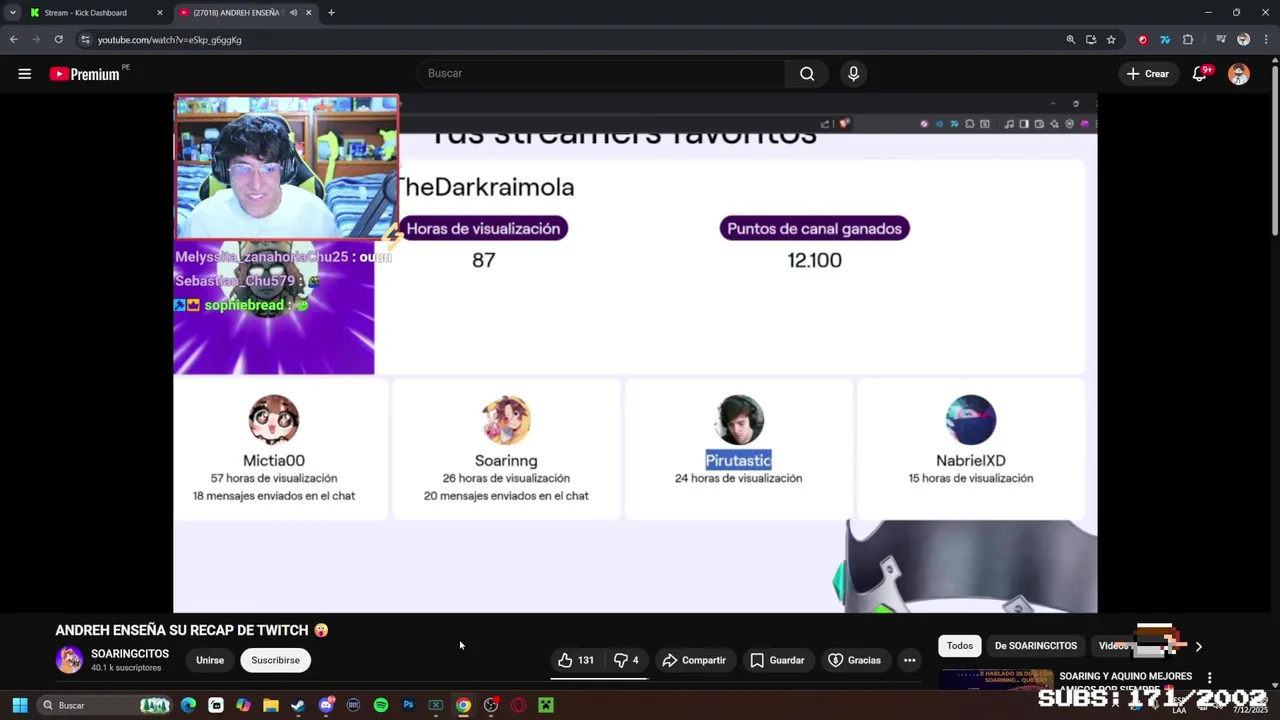Close the Kick Dashboard tab
1280x720 pixels.
[159, 13]
